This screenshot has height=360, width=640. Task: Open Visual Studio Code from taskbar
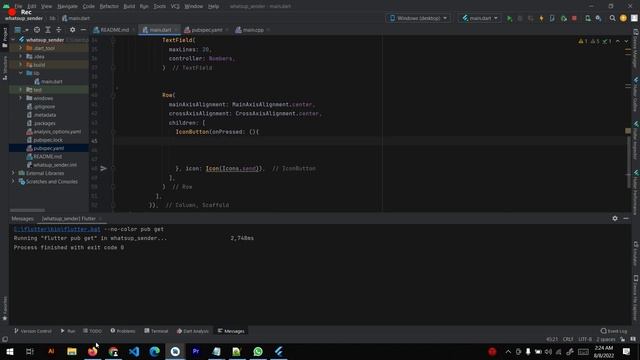[134, 351]
